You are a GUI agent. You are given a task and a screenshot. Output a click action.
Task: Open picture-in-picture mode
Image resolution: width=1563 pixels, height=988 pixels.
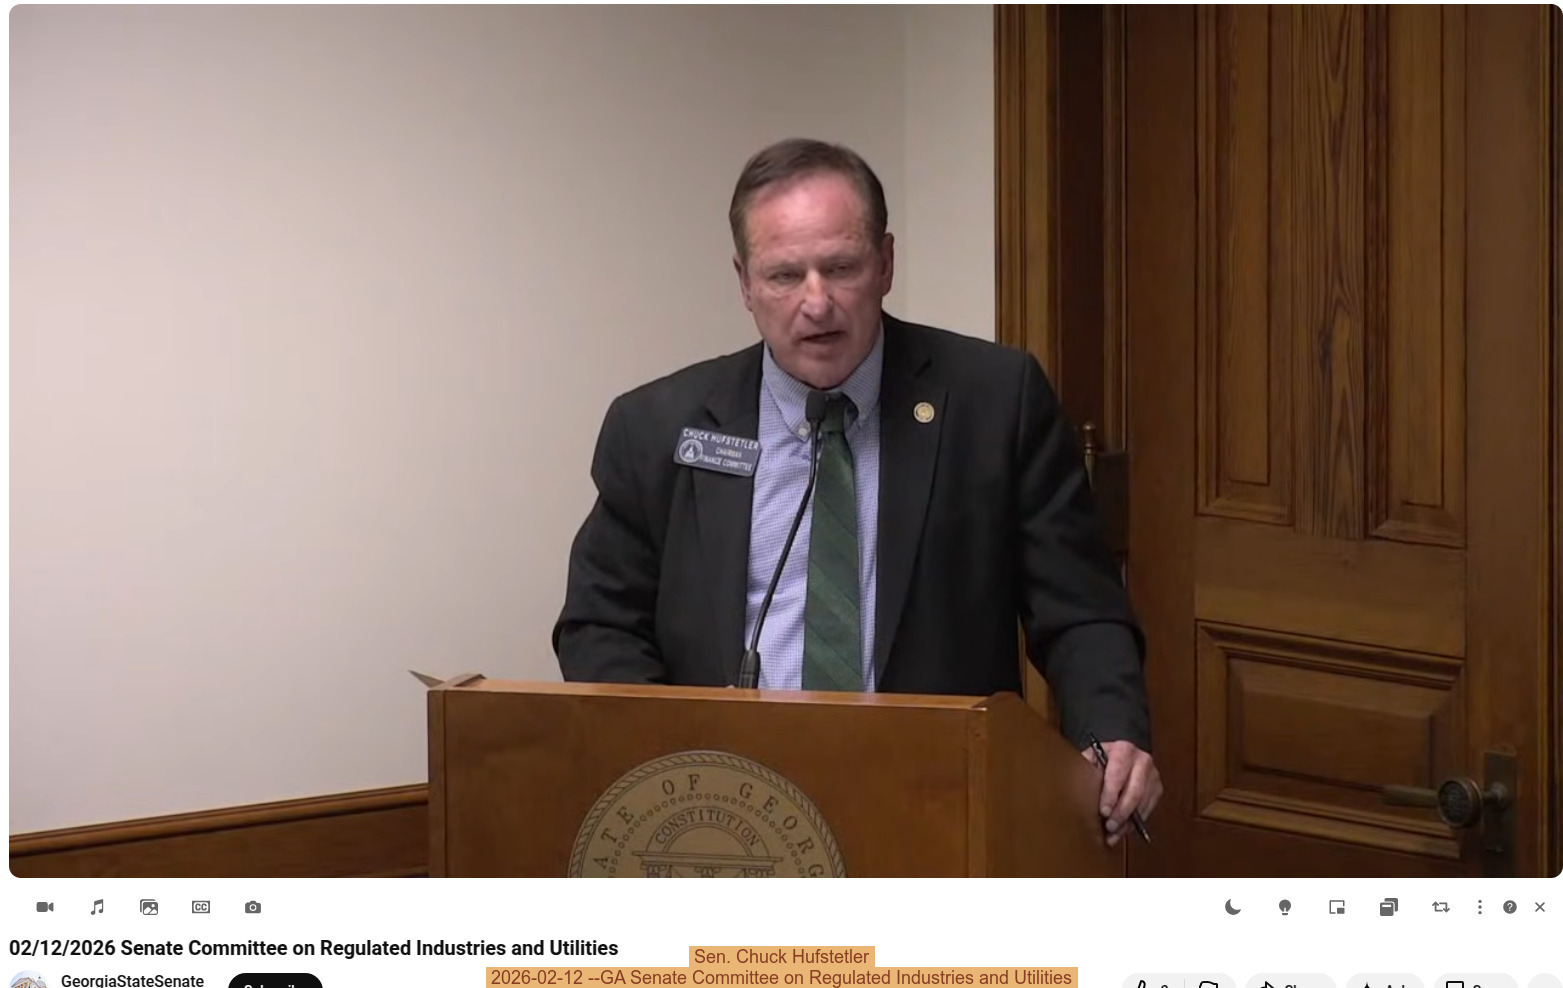1336,906
